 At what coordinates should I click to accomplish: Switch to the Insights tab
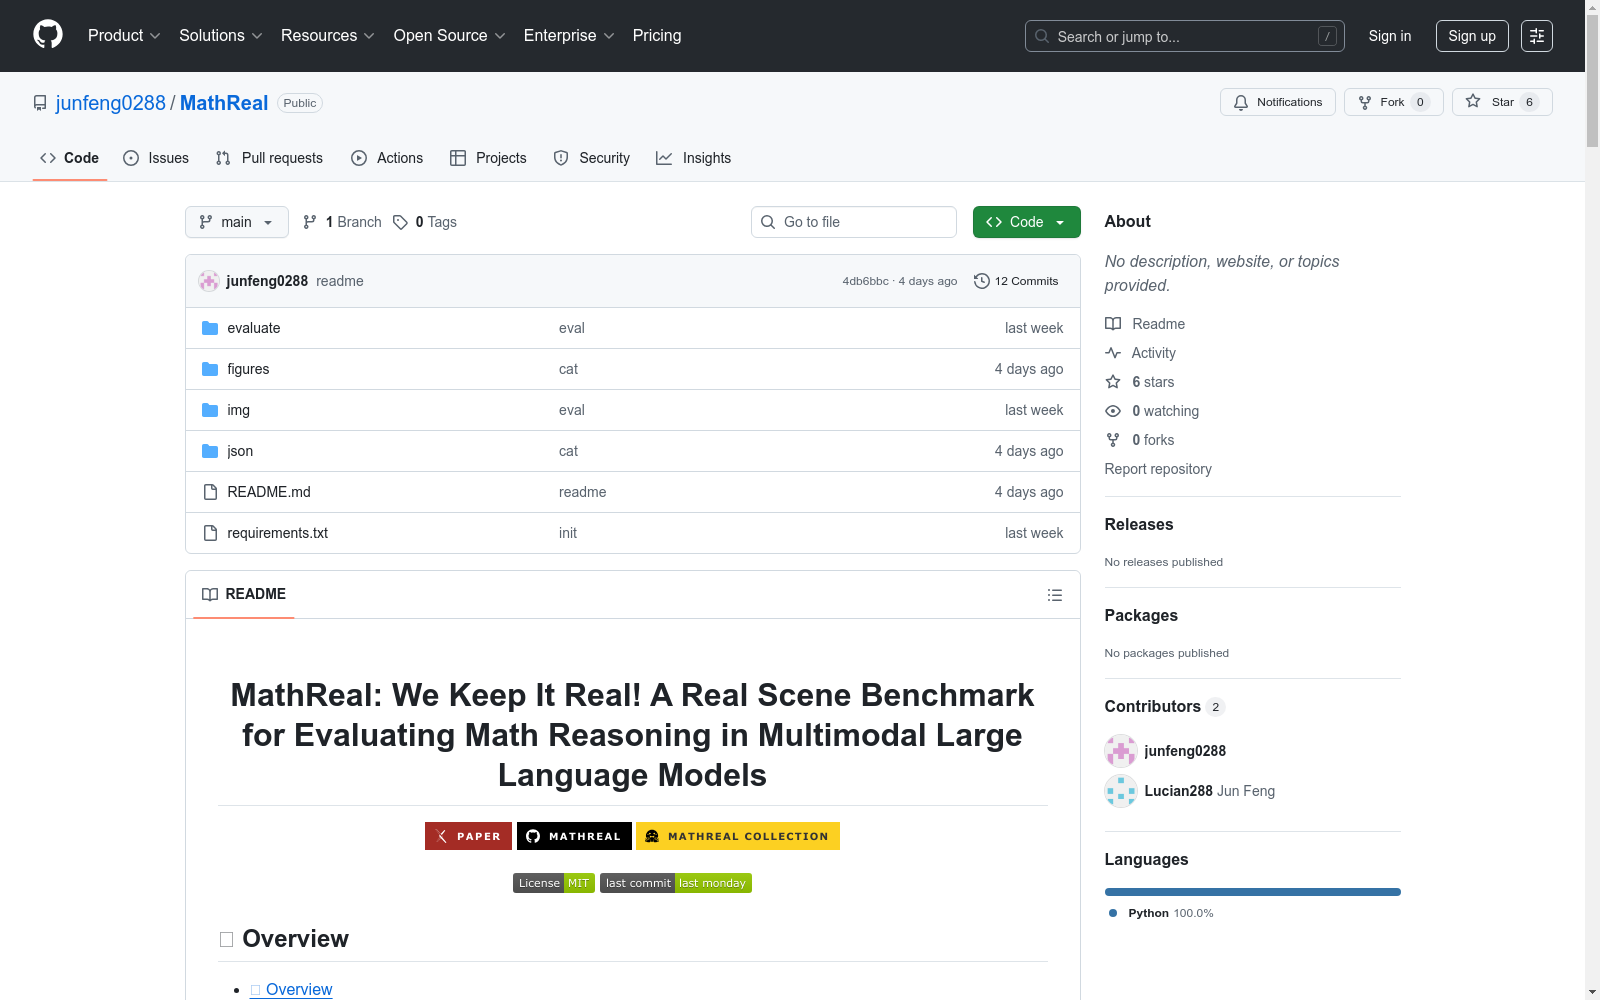click(694, 158)
